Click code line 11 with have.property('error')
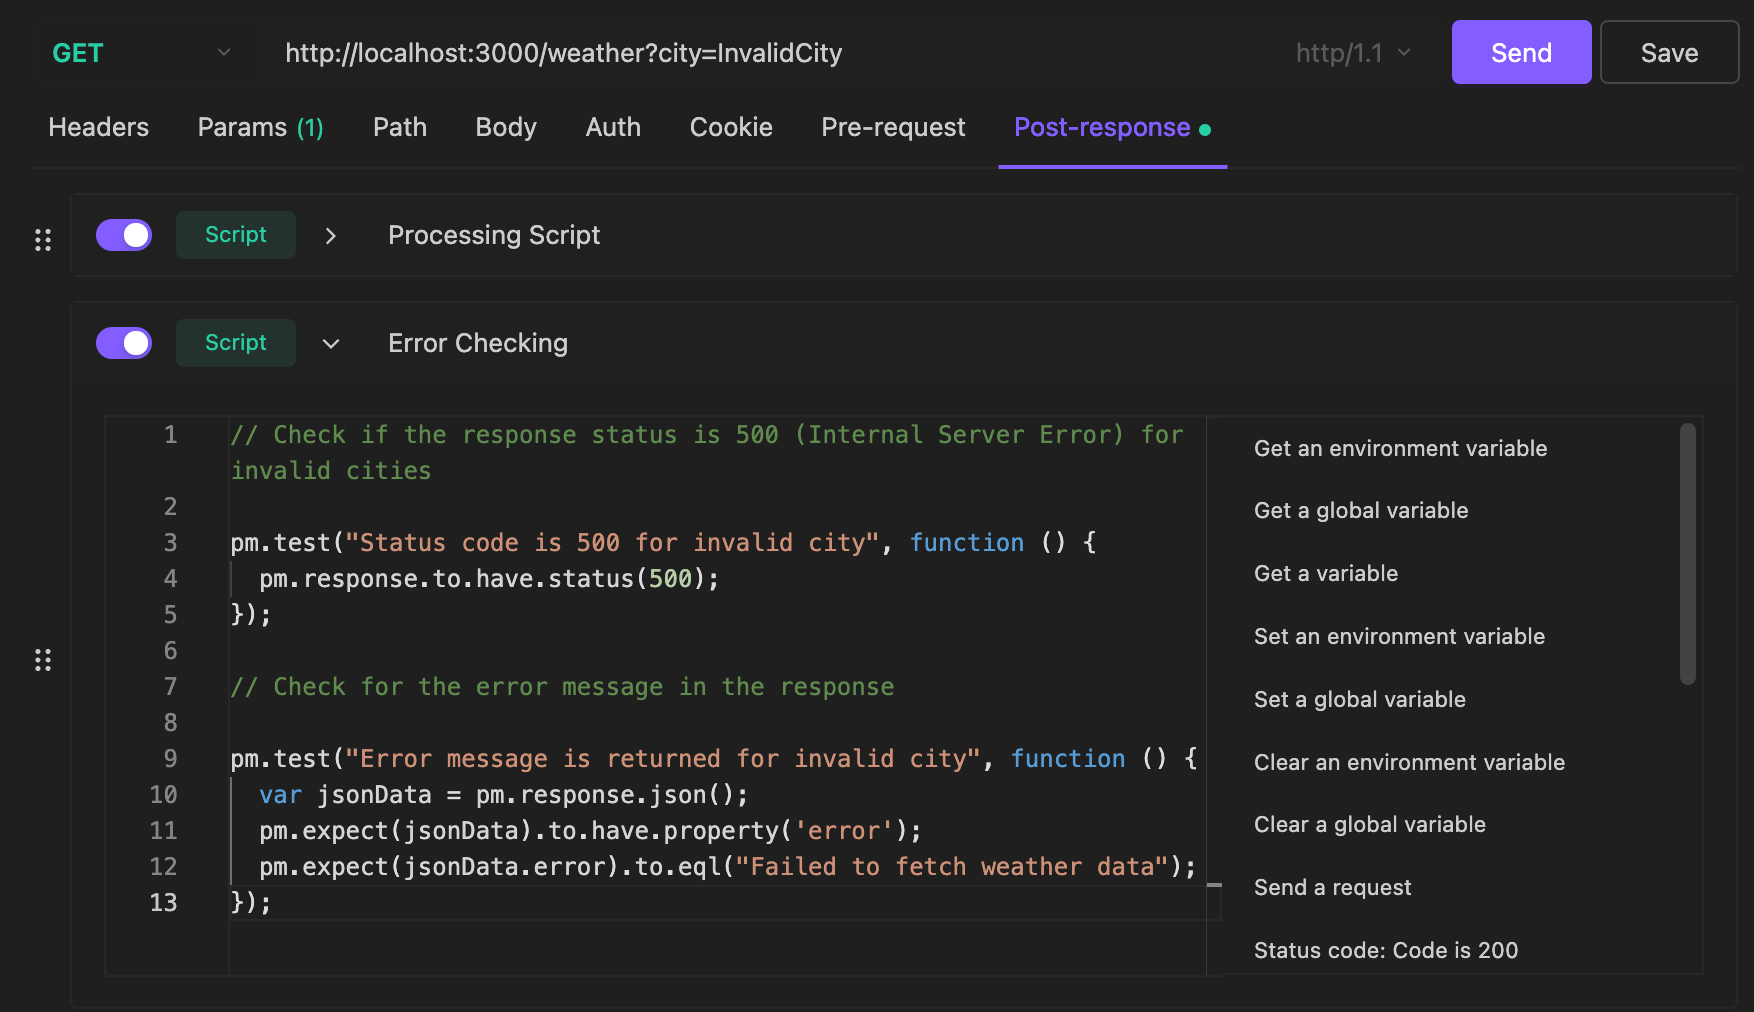The height and width of the screenshot is (1012, 1754). pyautogui.click(x=590, y=830)
